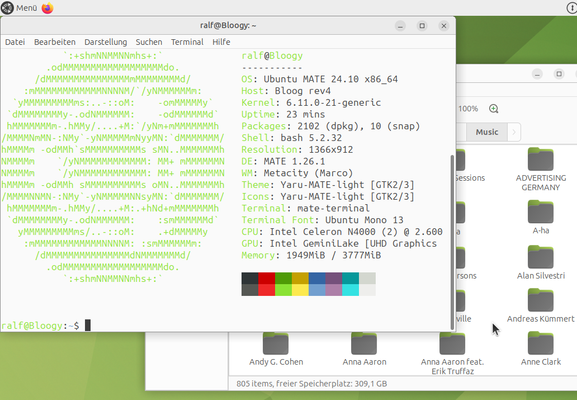Select the A-ha folder

541,217
